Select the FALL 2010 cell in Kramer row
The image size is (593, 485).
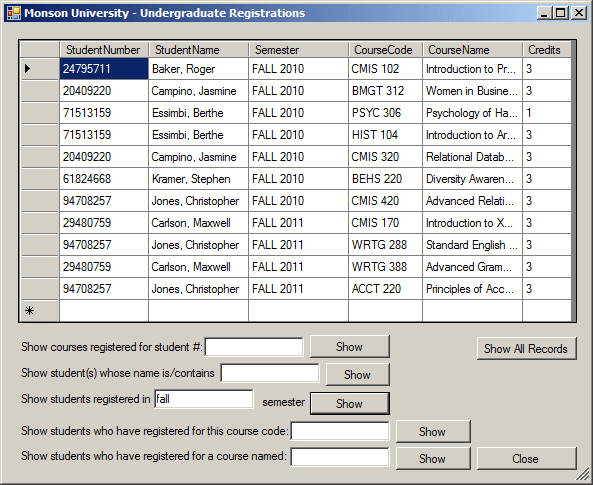(x=298, y=179)
